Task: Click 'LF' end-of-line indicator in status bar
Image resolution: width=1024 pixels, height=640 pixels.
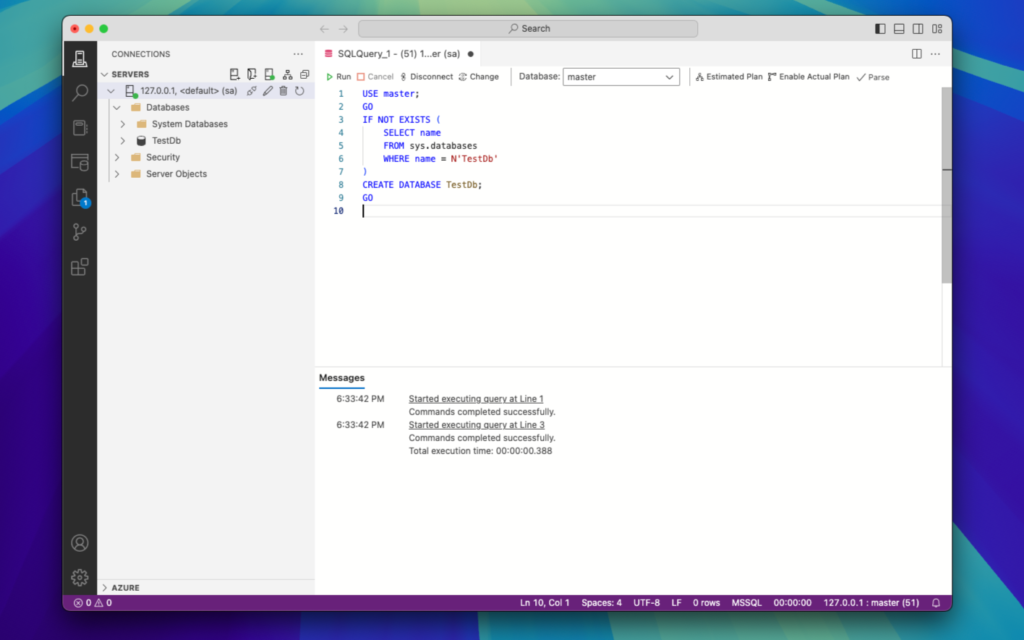Action: pos(677,603)
